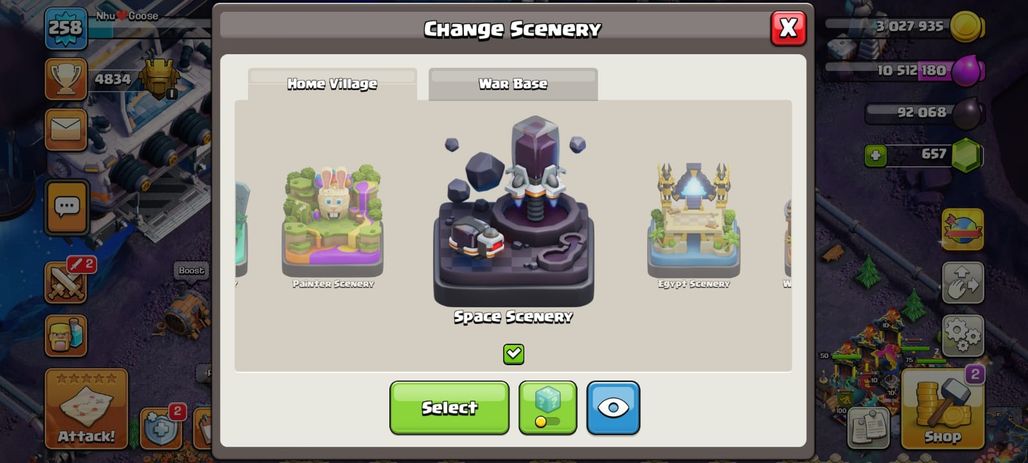Click the elixir storage progress bar
Image resolution: width=1028 pixels, height=463 pixels.
[x=904, y=69]
